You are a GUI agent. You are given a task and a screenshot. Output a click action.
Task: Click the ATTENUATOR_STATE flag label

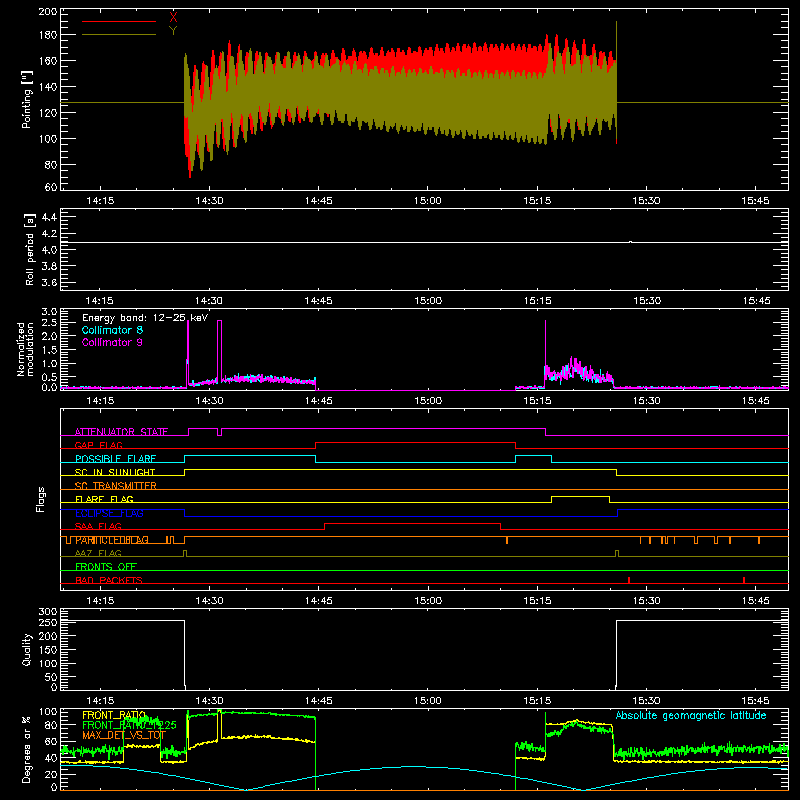tap(121, 432)
